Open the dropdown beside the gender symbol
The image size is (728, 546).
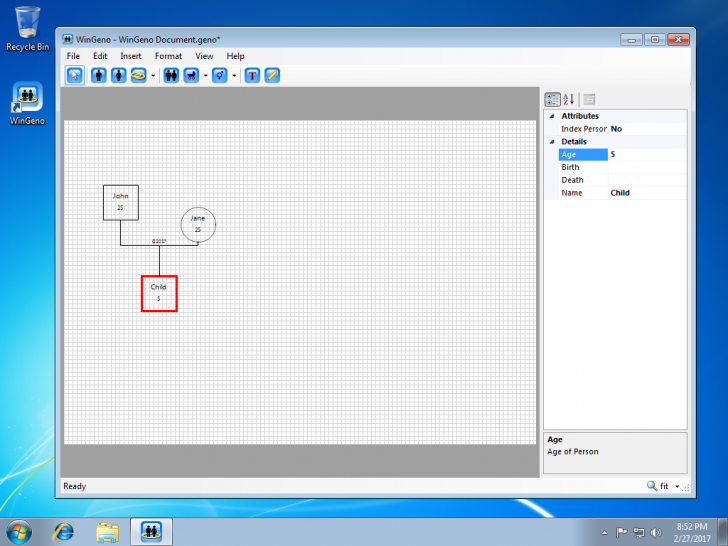click(234, 75)
